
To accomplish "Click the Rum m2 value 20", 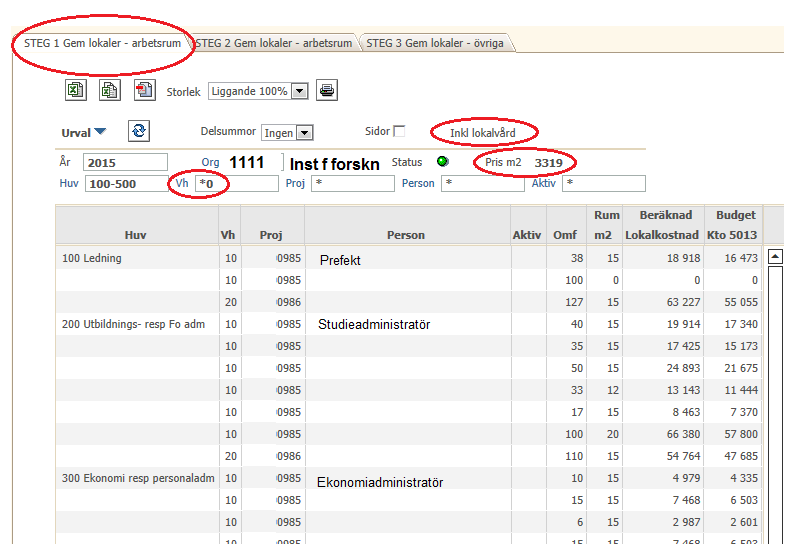I will click(613, 434).
